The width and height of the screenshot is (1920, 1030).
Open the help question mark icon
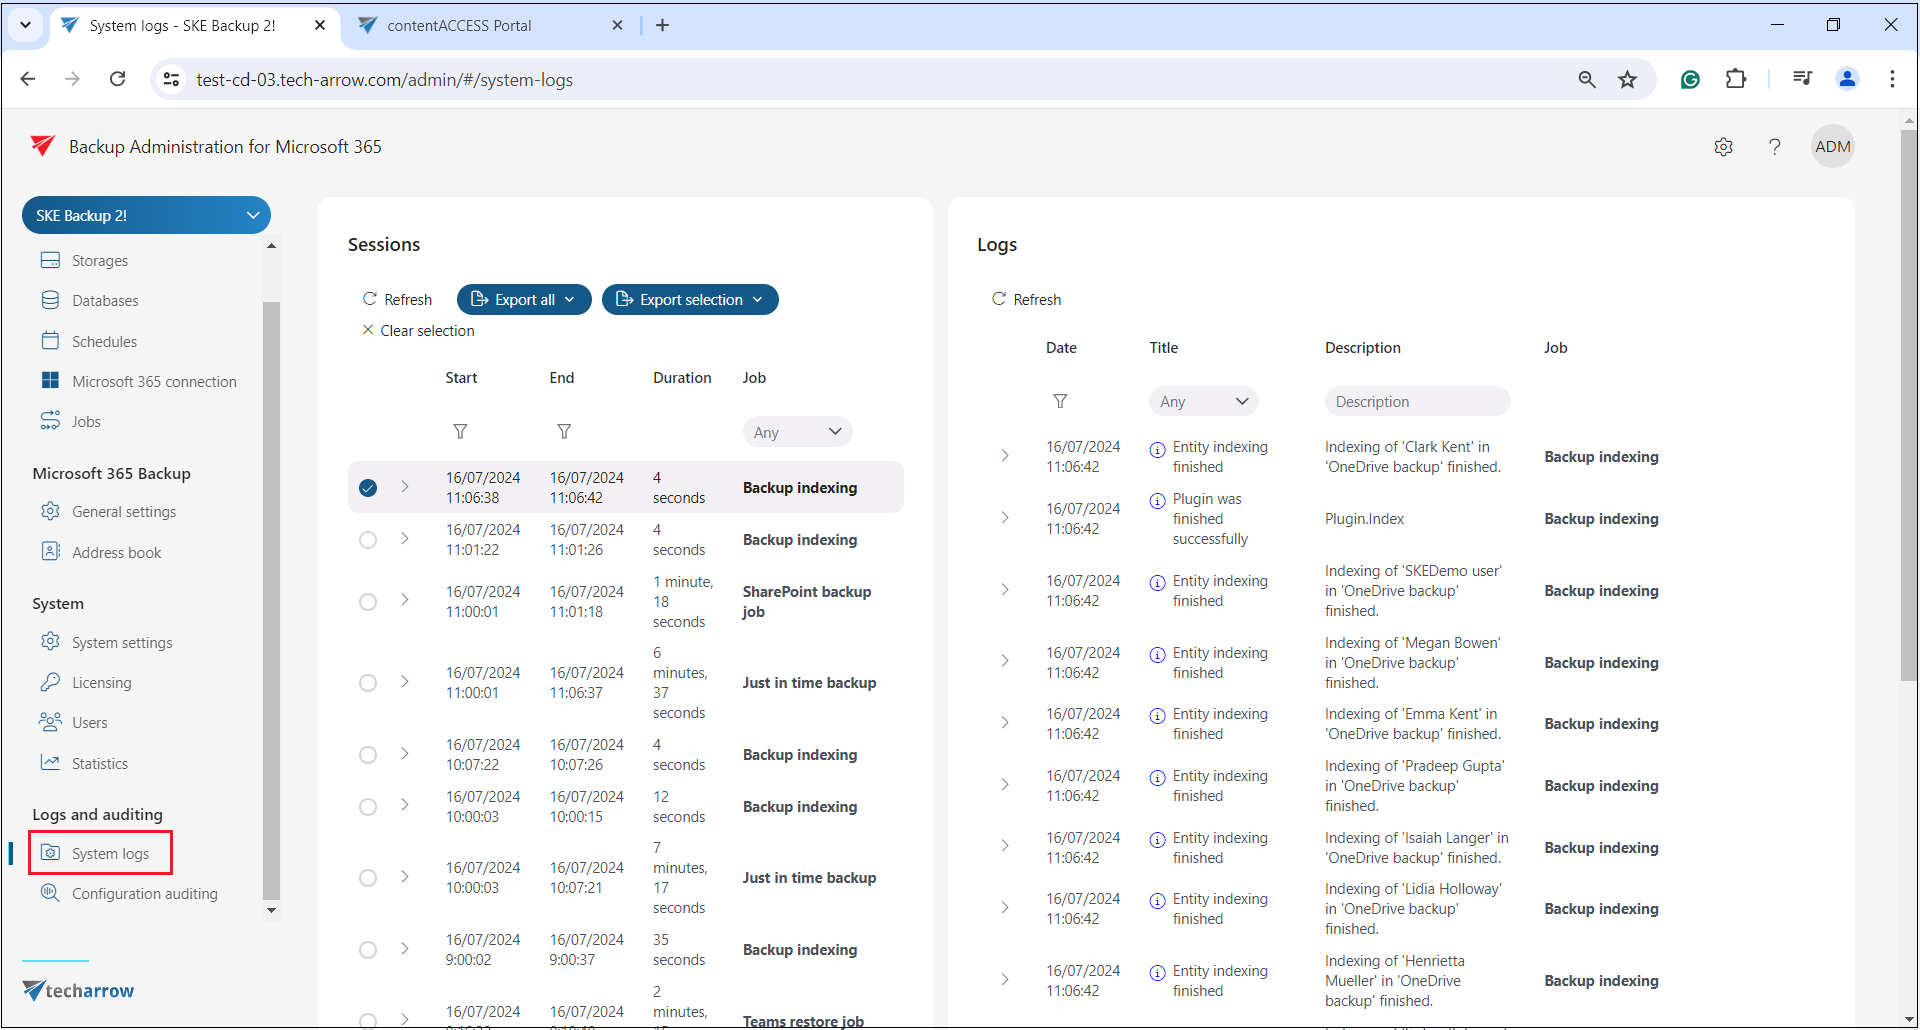[x=1774, y=147]
